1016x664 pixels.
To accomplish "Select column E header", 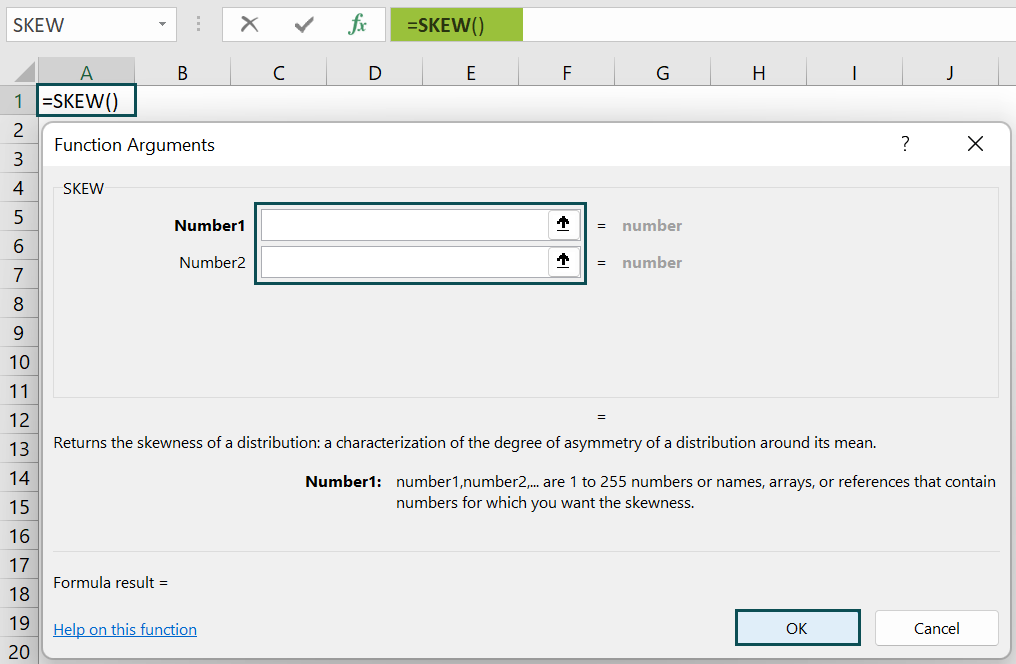I will click(470, 73).
